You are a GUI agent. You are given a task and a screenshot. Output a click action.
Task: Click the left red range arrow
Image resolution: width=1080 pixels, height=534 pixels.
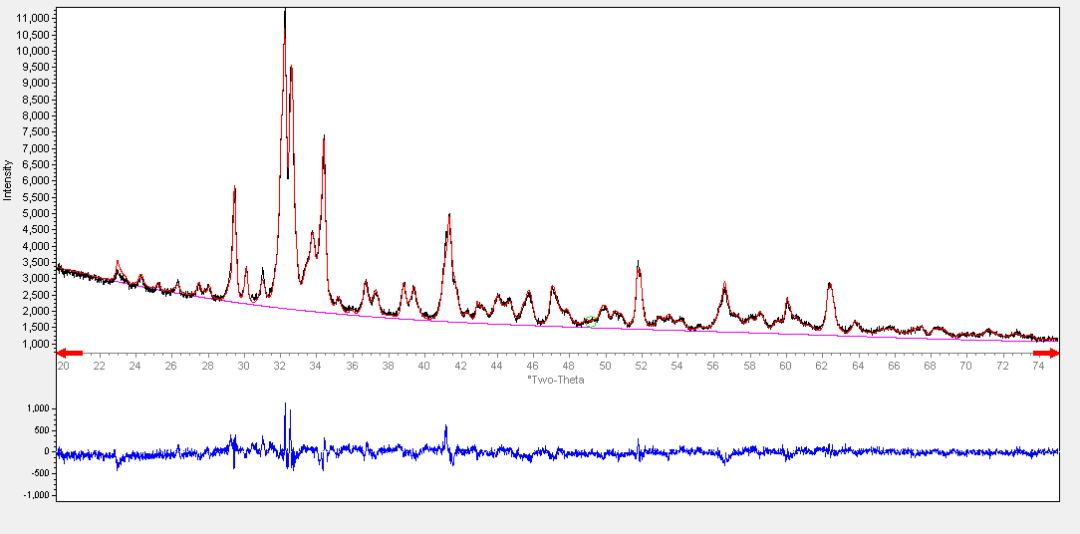tap(69, 352)
